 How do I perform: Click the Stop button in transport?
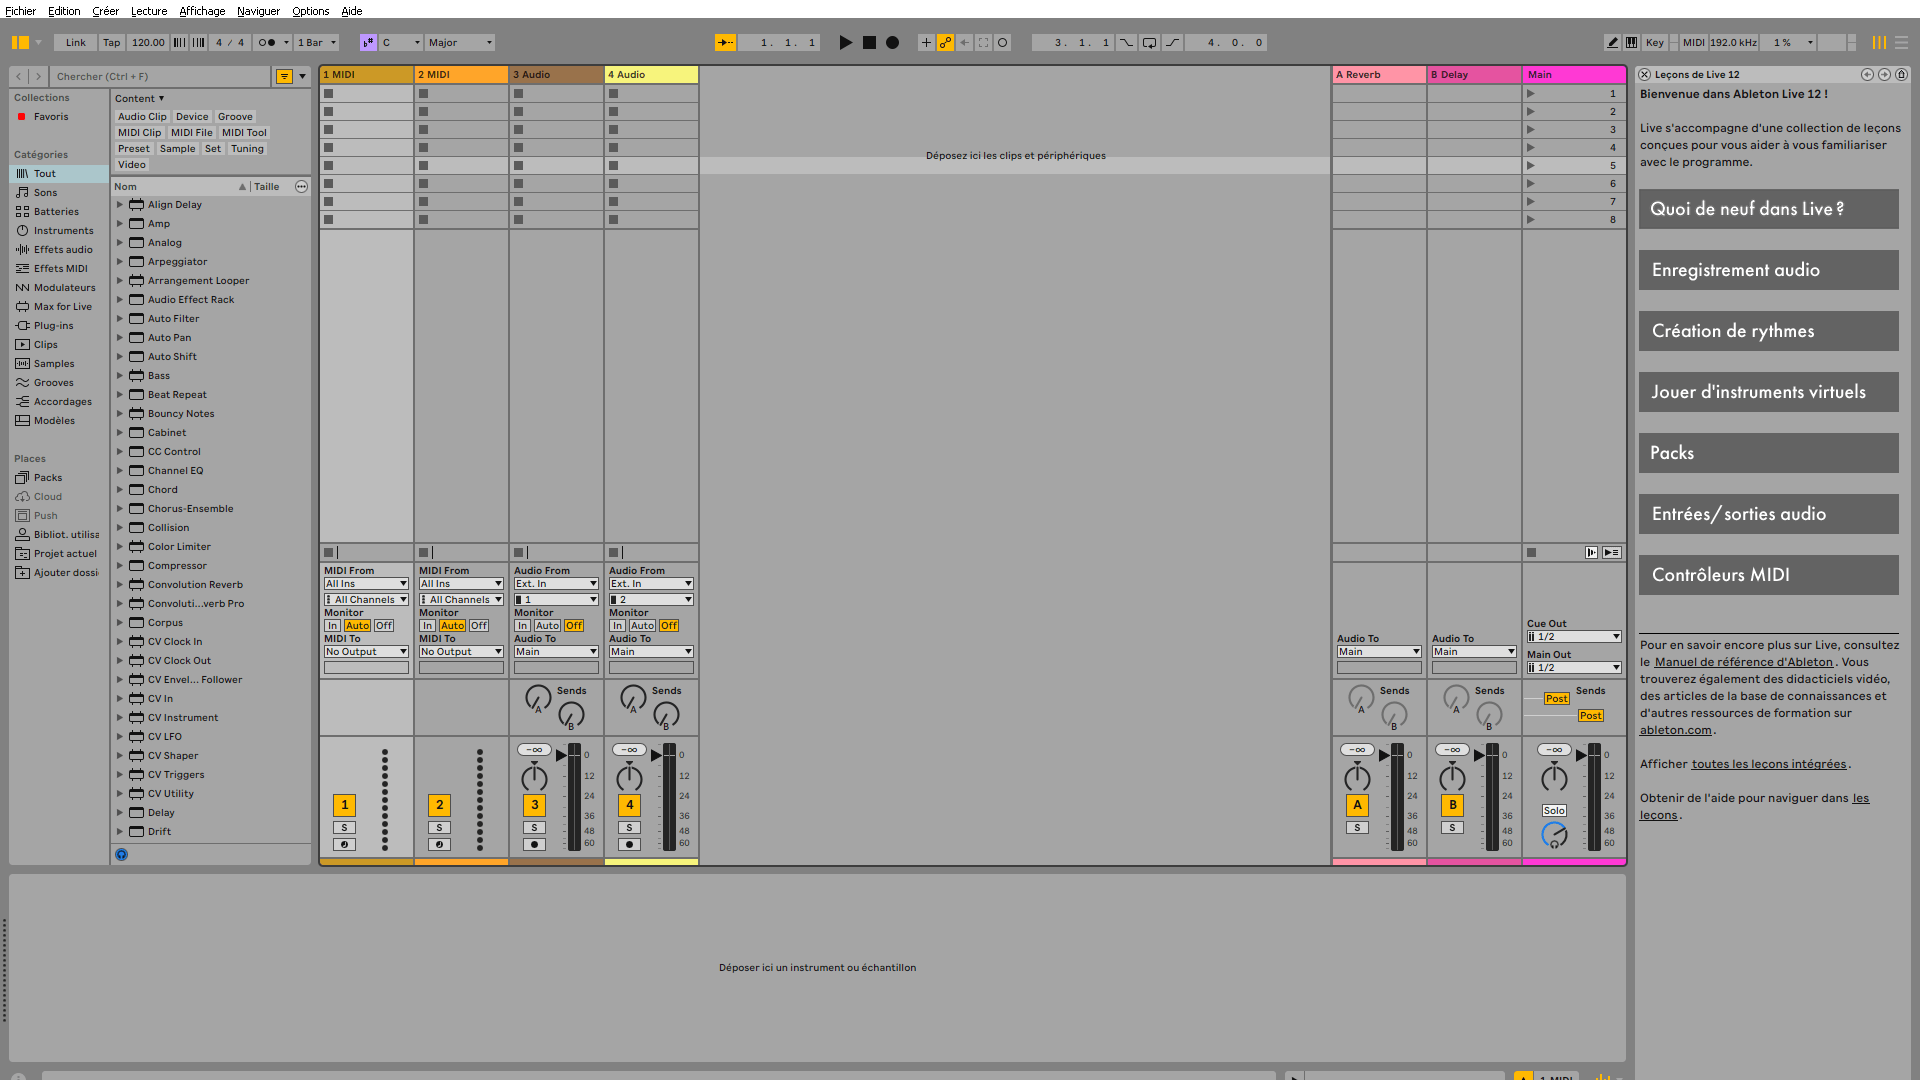[869, 43]
